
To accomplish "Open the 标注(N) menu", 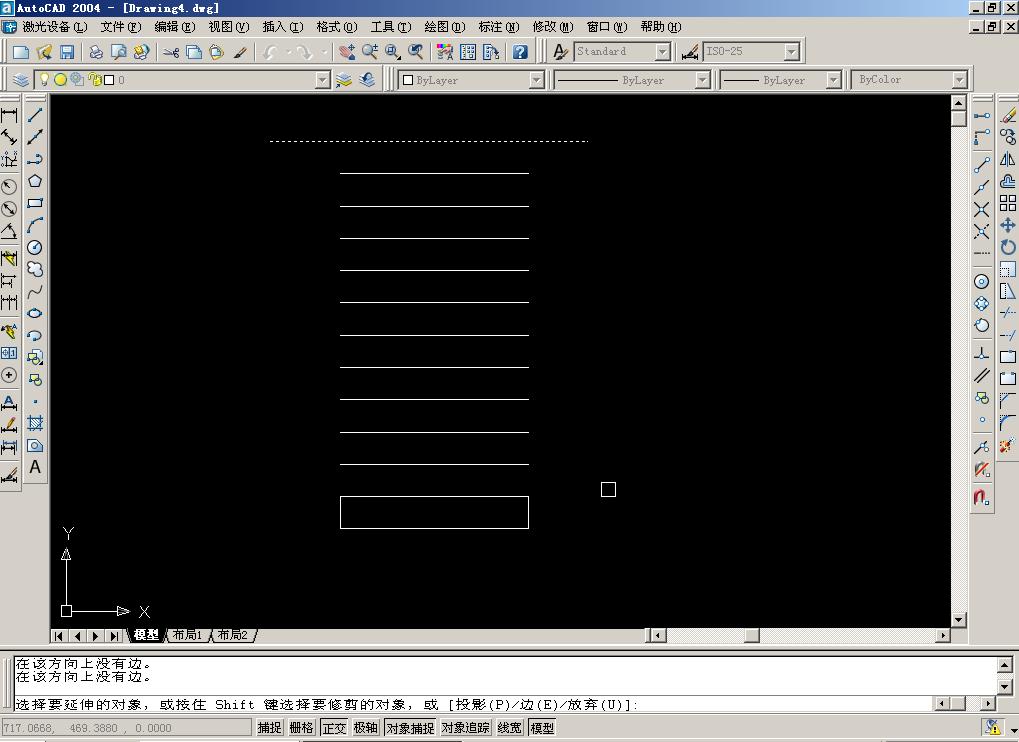I will tap(499, 27).
